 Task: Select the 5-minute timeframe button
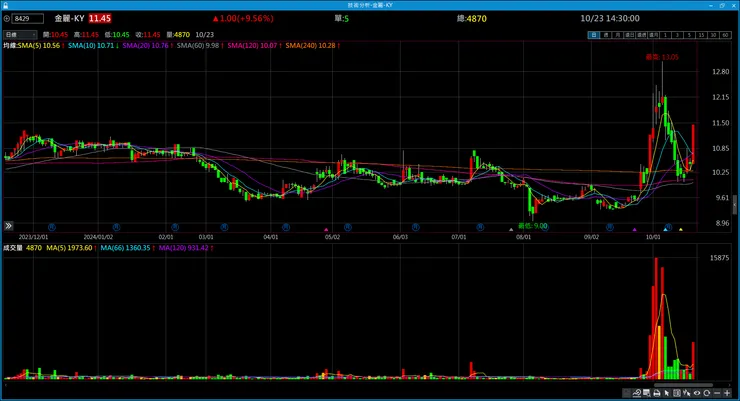[x=689, y=35]
